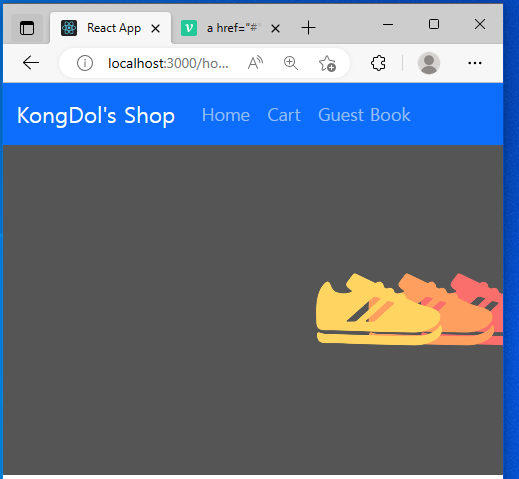Activate Read aloud icon
Screen dimensions: 519x479
255,63
